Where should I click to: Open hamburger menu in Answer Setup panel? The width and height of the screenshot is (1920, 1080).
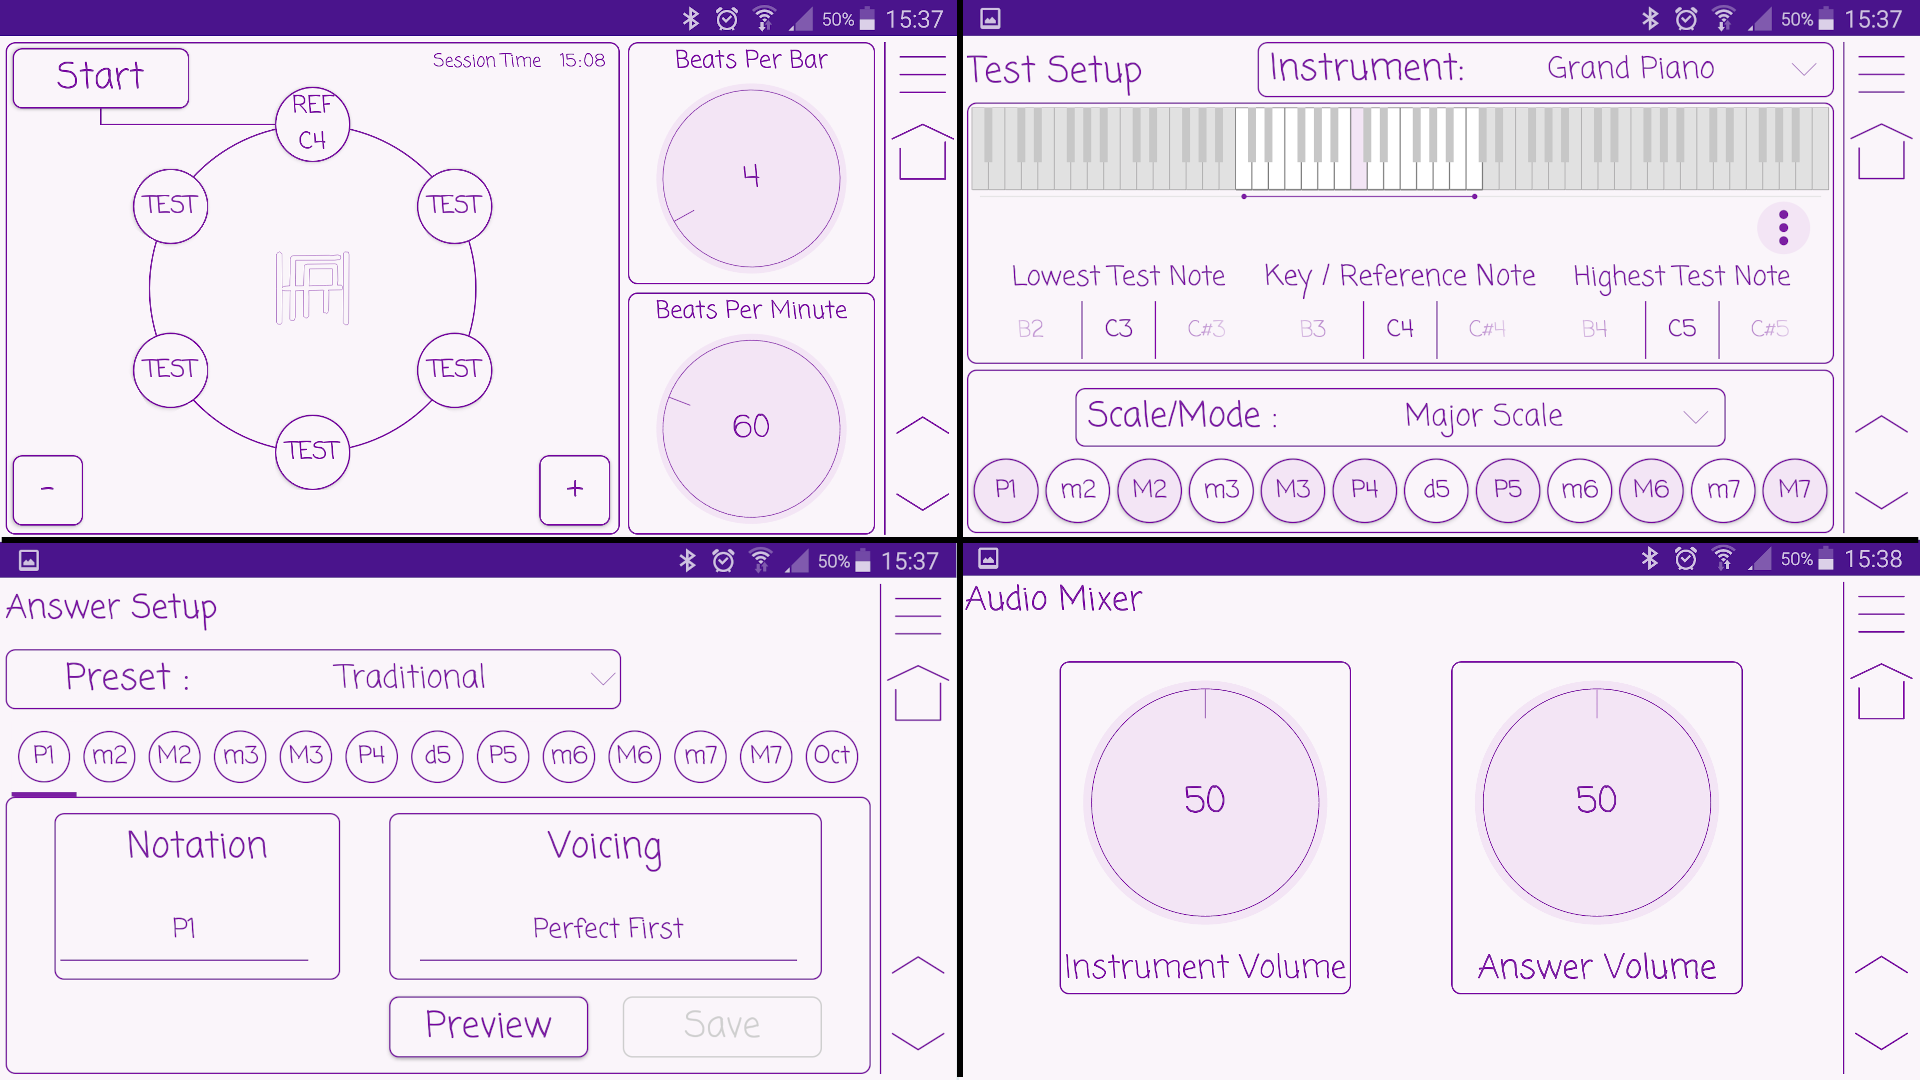[x=918, y=615]
